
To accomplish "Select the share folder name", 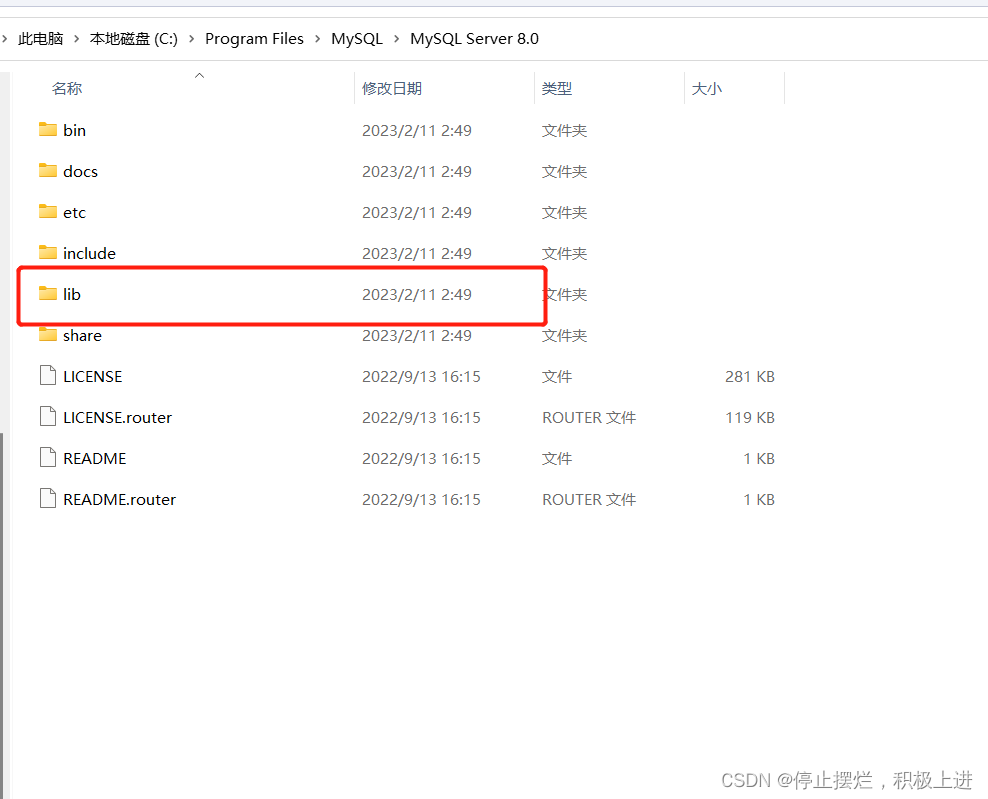I will click(x=83, y=335).
